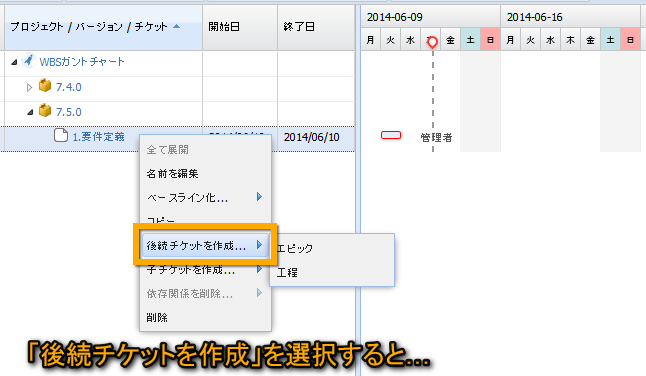This screenshot has width=646, height=376.
Task: Open the ベースライン化 submenu arrow
Action: point(259,196)
